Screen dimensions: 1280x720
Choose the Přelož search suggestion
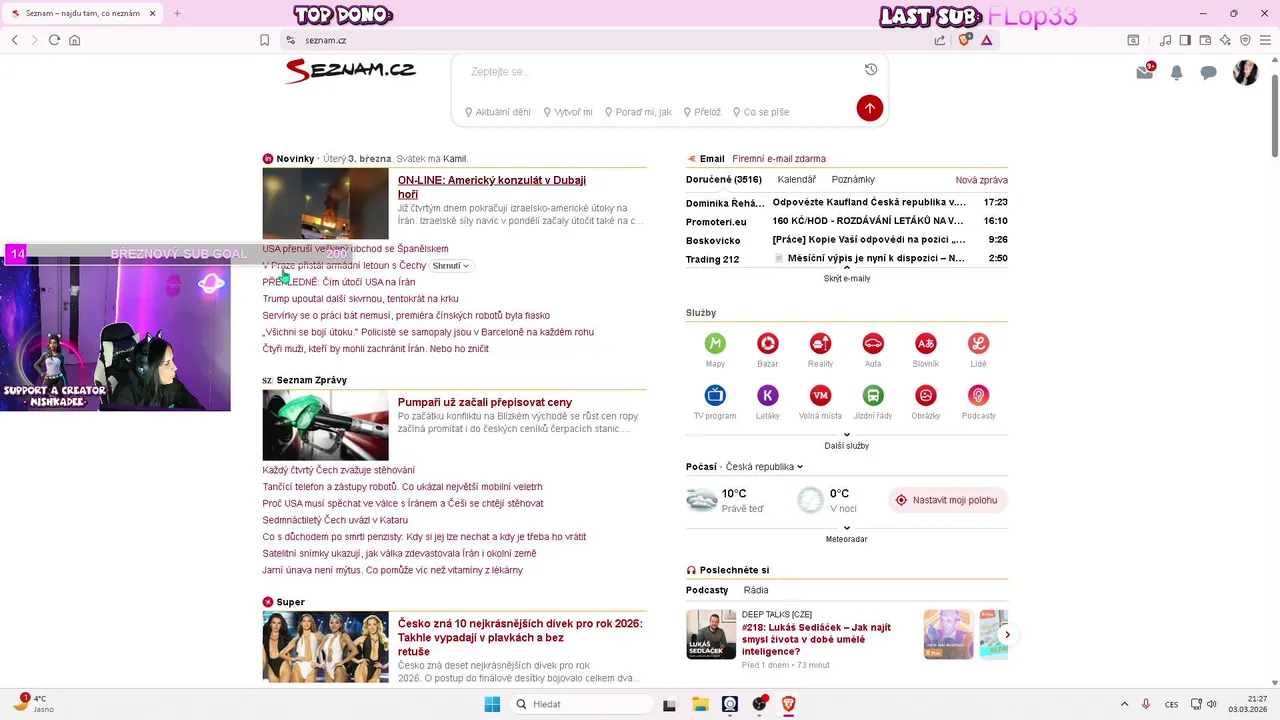703,112
